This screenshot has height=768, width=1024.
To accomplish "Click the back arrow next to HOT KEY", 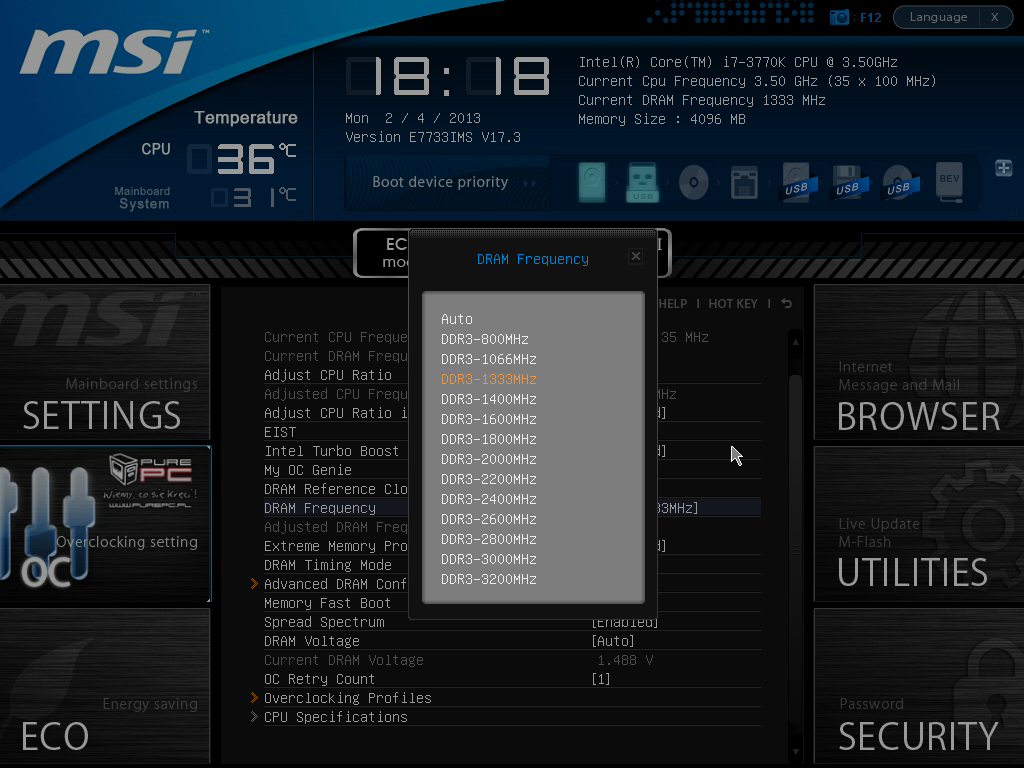I will (786, 304).
